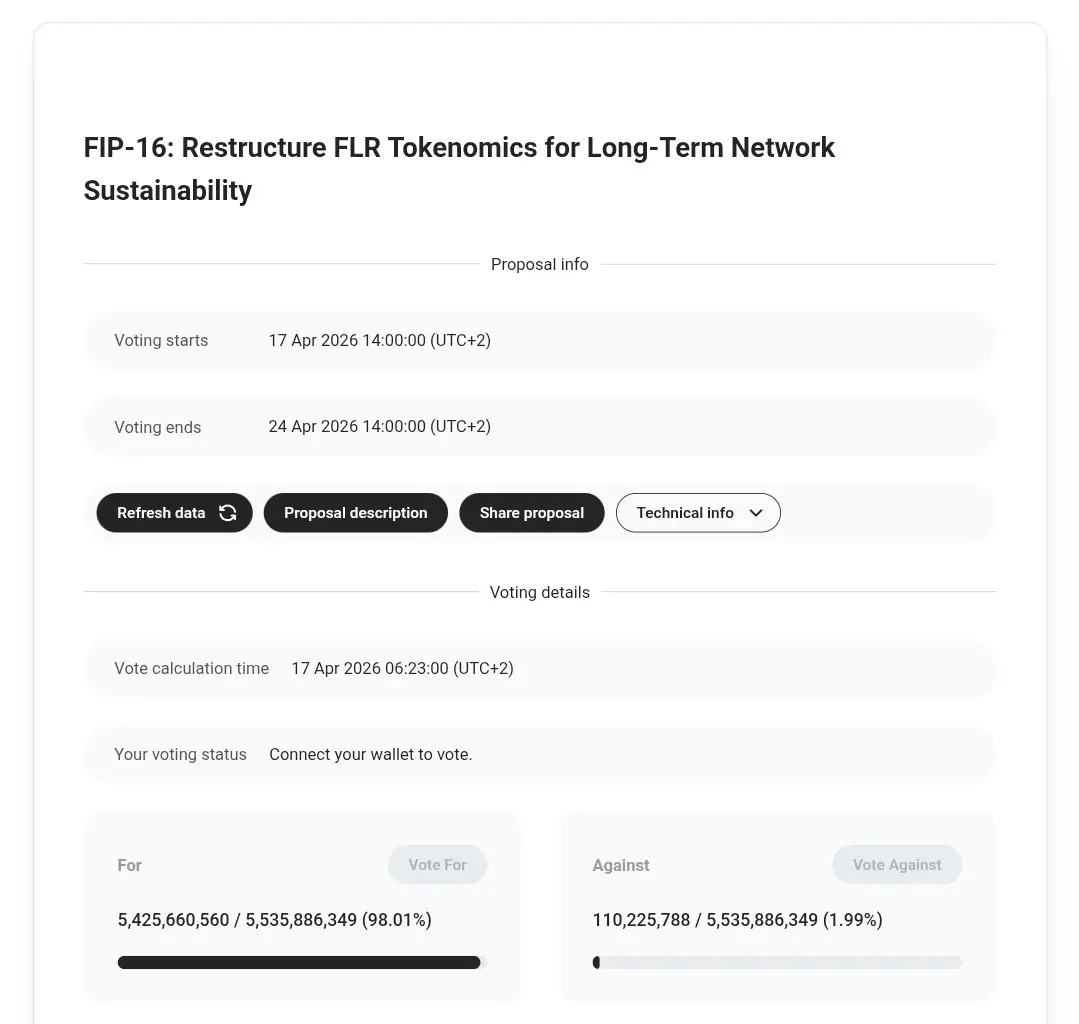Open the Proposal description
Screen dimensions: 1079x1024
(355, 513)
